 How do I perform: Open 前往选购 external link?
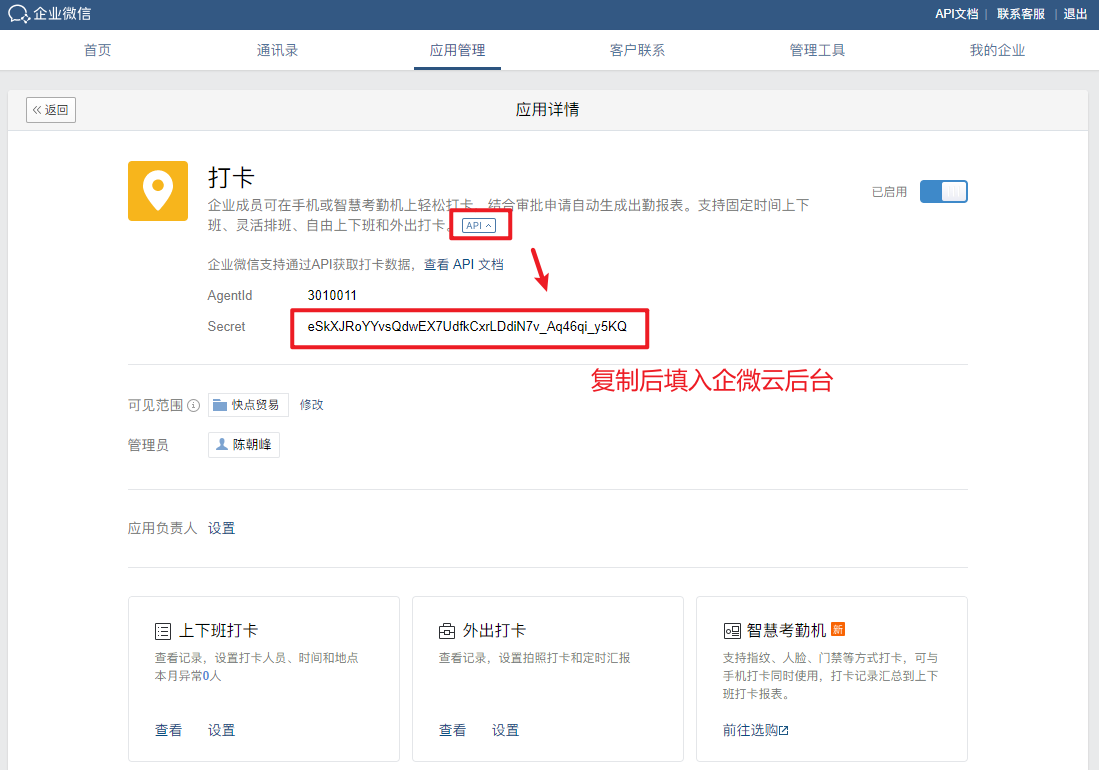(755, 730)
